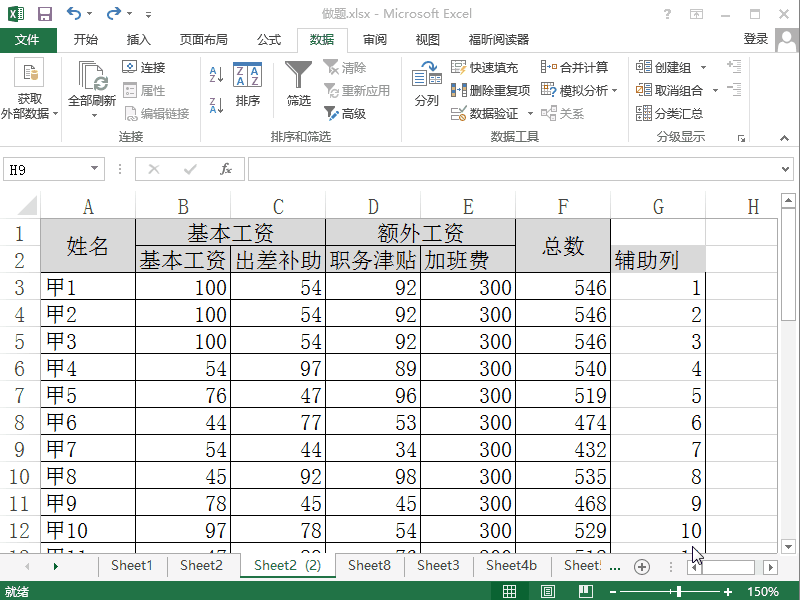Switch to the 公式 ribbon tab
Viewport: 800px width, 600px height.
[268, 40]
